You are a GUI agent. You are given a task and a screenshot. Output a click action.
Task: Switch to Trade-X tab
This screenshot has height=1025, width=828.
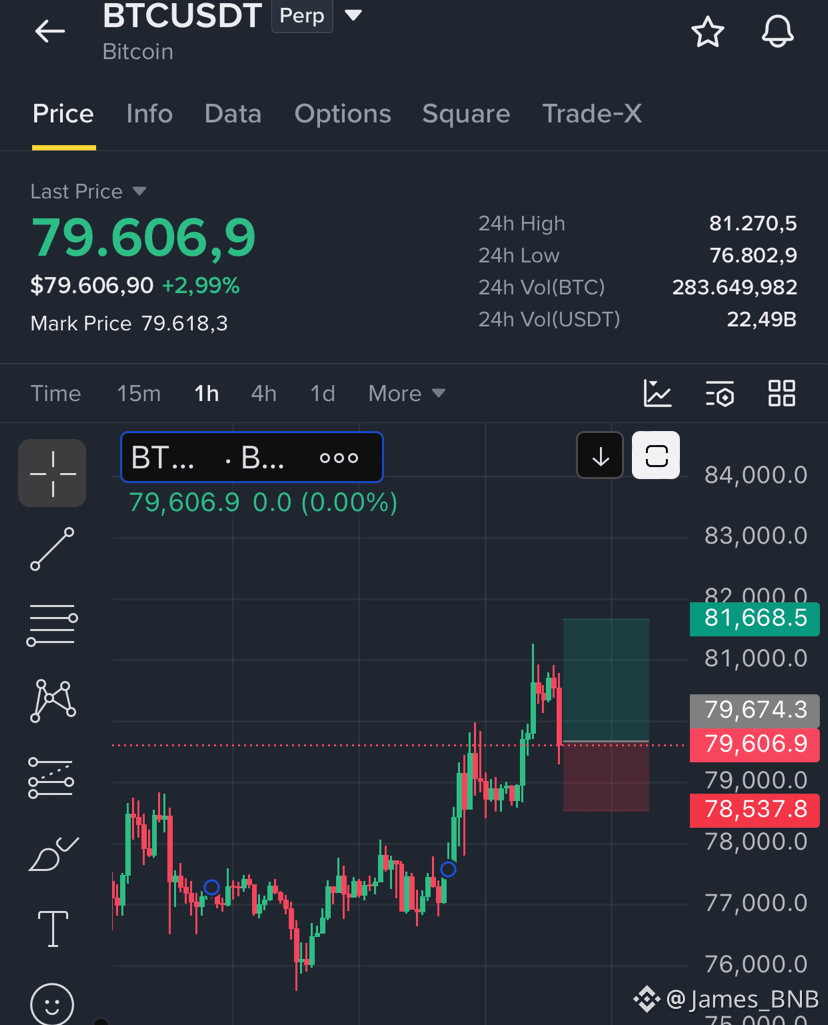coord(592,114)
